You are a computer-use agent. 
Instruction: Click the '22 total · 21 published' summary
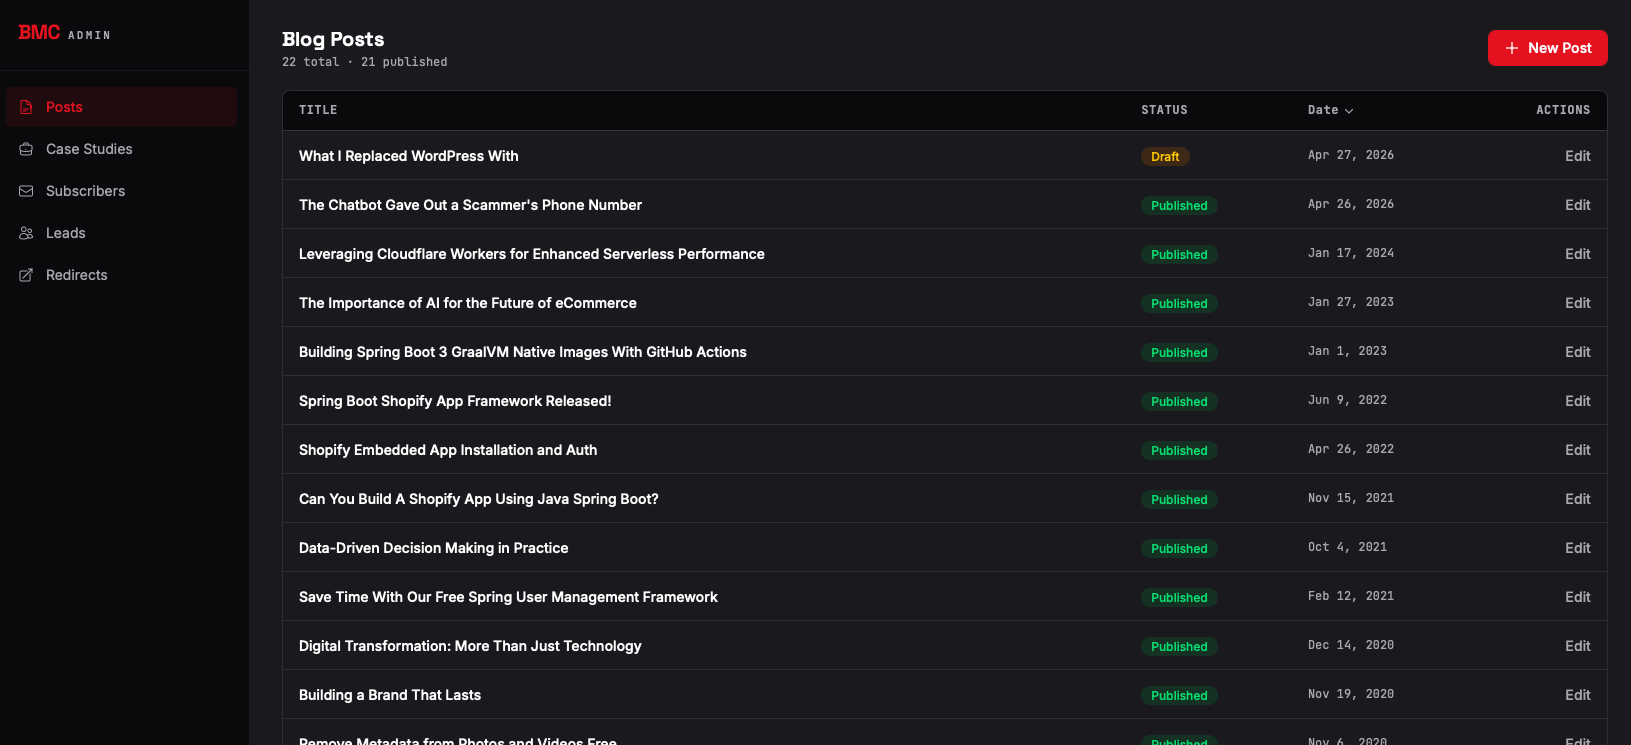point(364,62)
